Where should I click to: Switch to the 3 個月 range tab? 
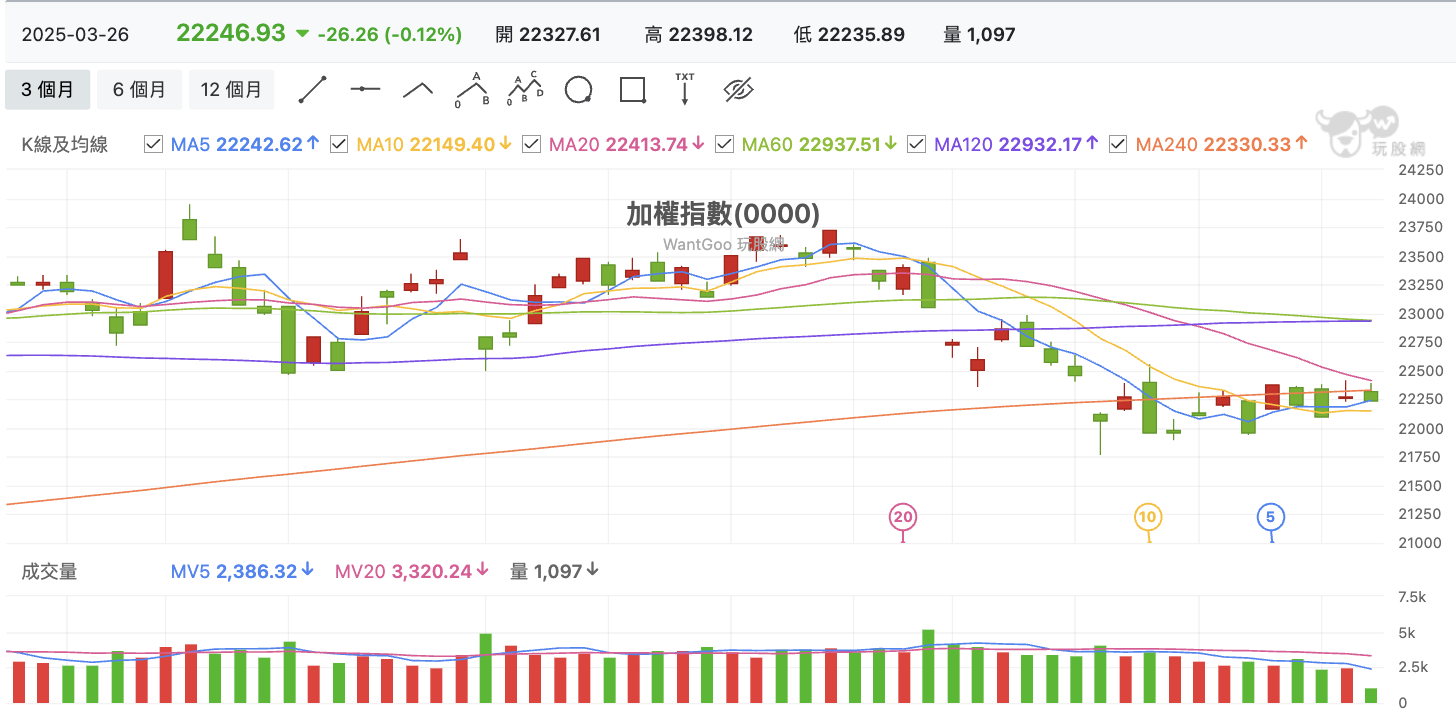pyautogui.click(x=47, y=90)
